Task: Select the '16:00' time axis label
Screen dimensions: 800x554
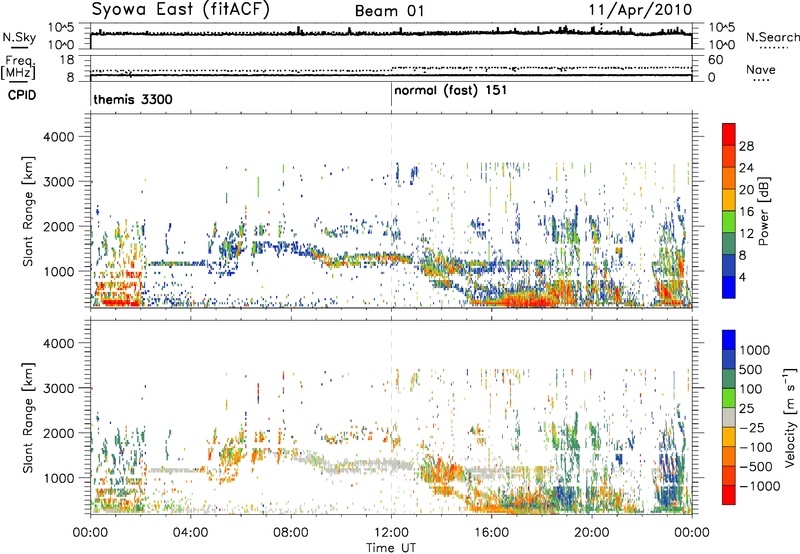Action: [x=491, y=533]
